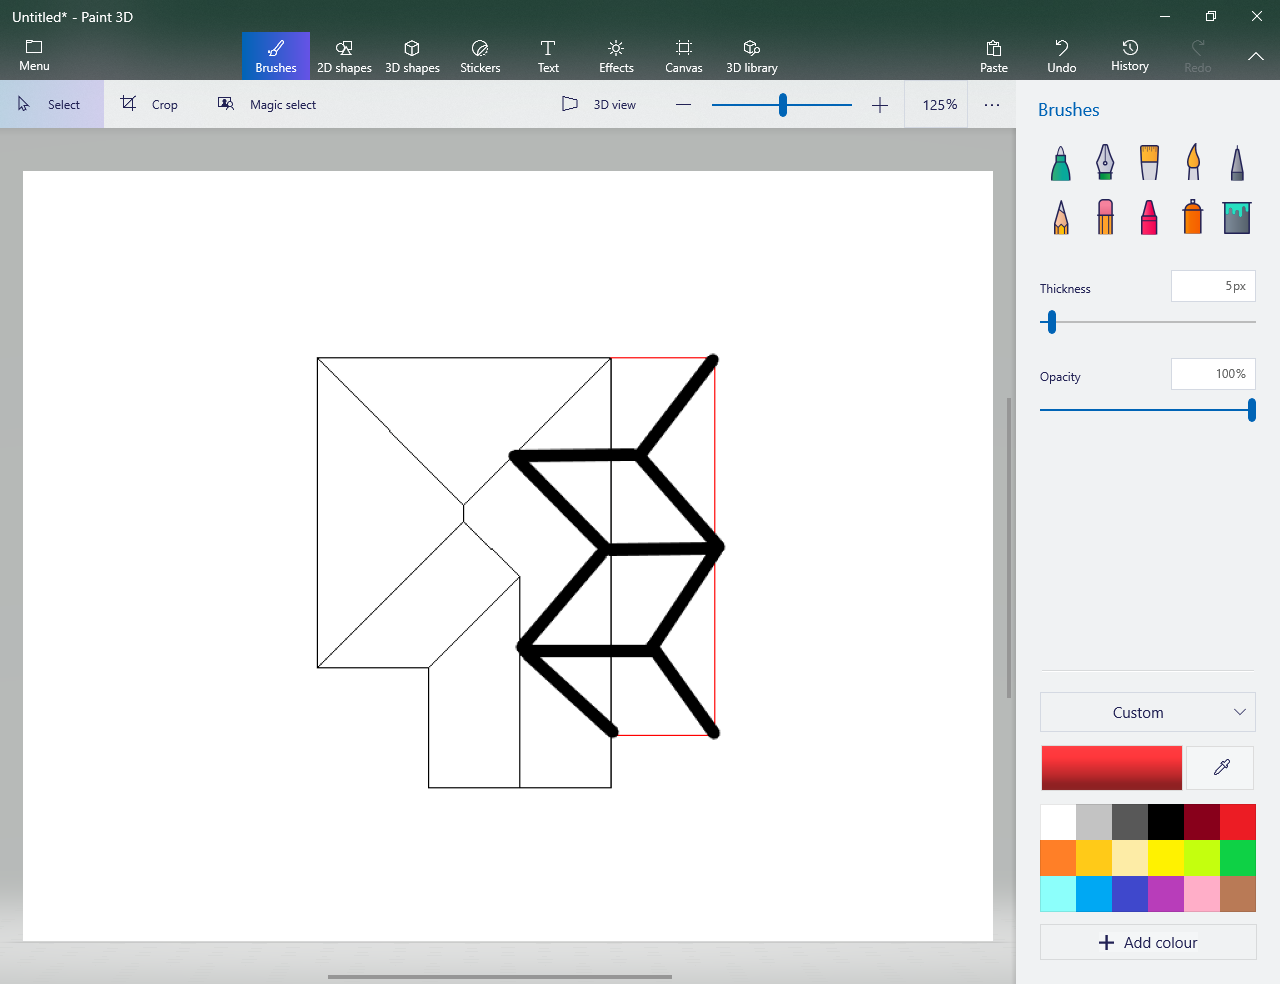The width and height of the screenshot is (1280, 984).
Task: Select the Calligraphy pen brush
Action: [1105, 162]
